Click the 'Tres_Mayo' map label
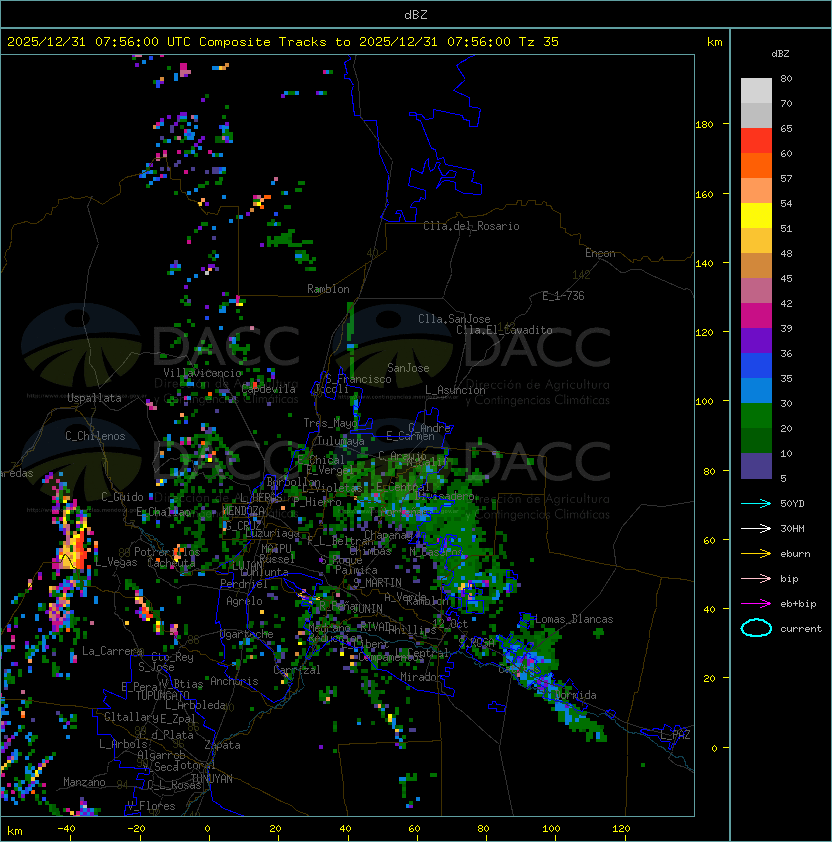This screenshot has width=832, height=842. tap(330, 423)
